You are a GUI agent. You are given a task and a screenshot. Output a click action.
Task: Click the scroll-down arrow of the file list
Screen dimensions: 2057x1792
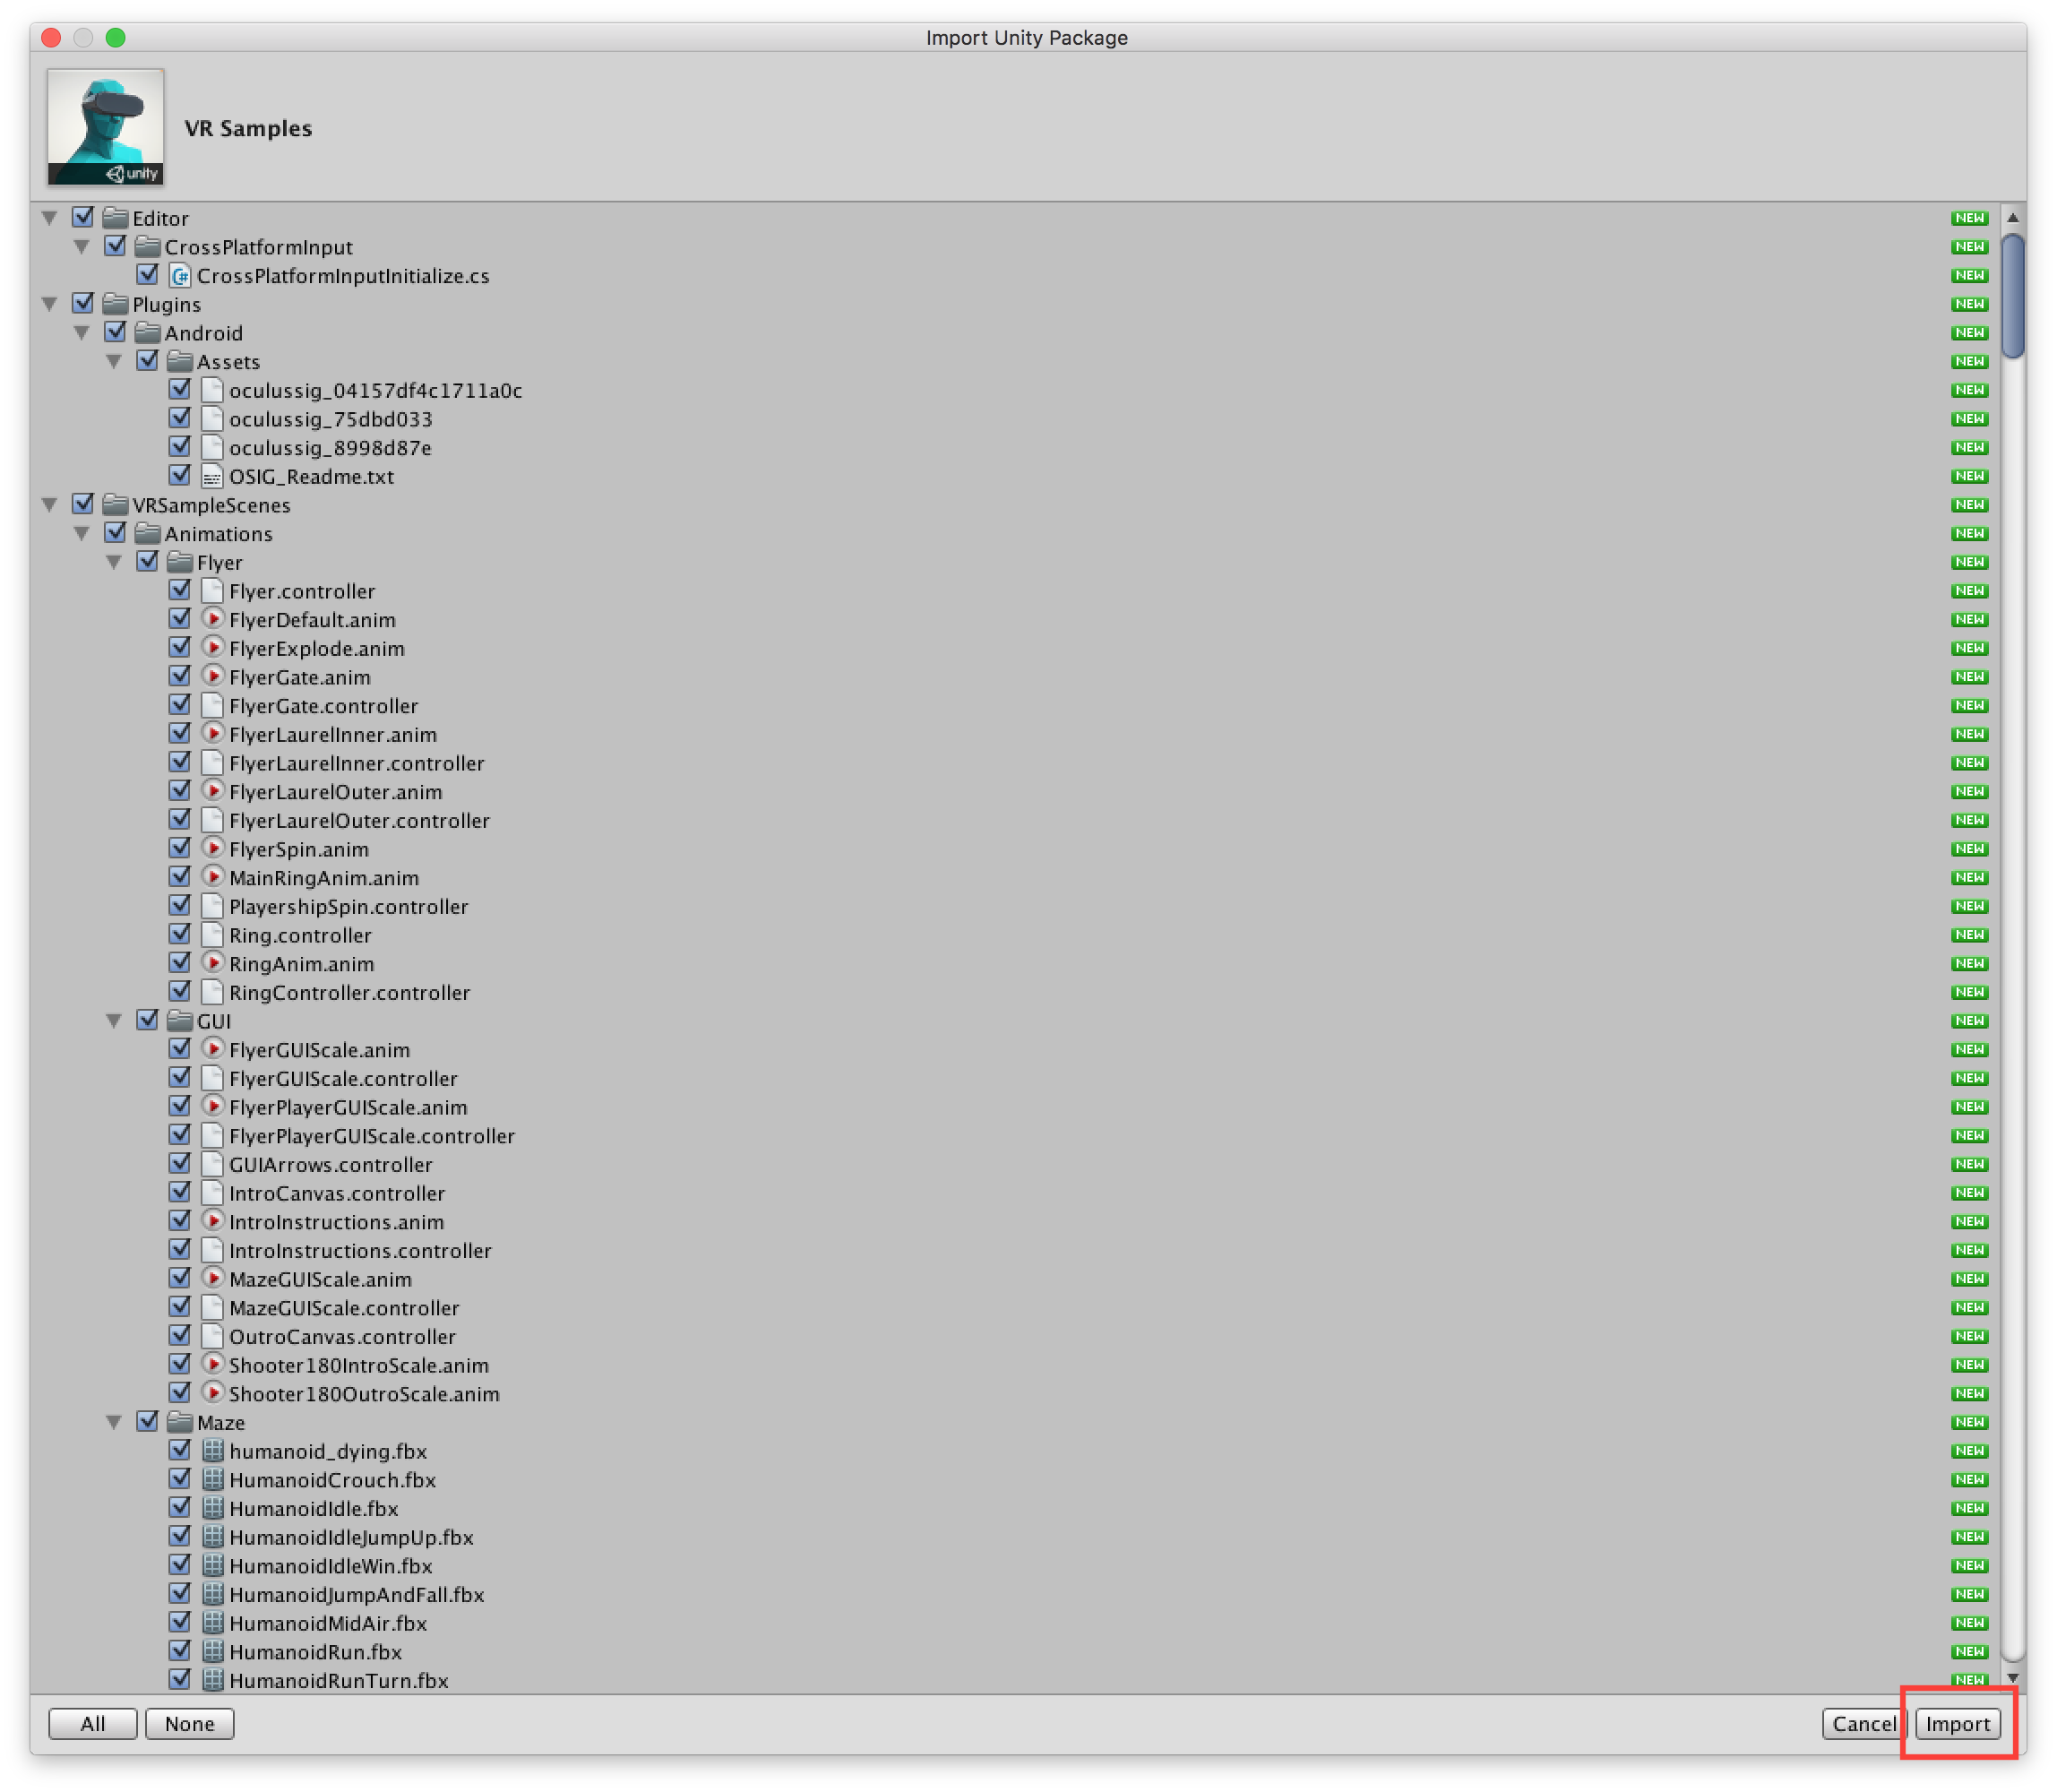2012,1679
